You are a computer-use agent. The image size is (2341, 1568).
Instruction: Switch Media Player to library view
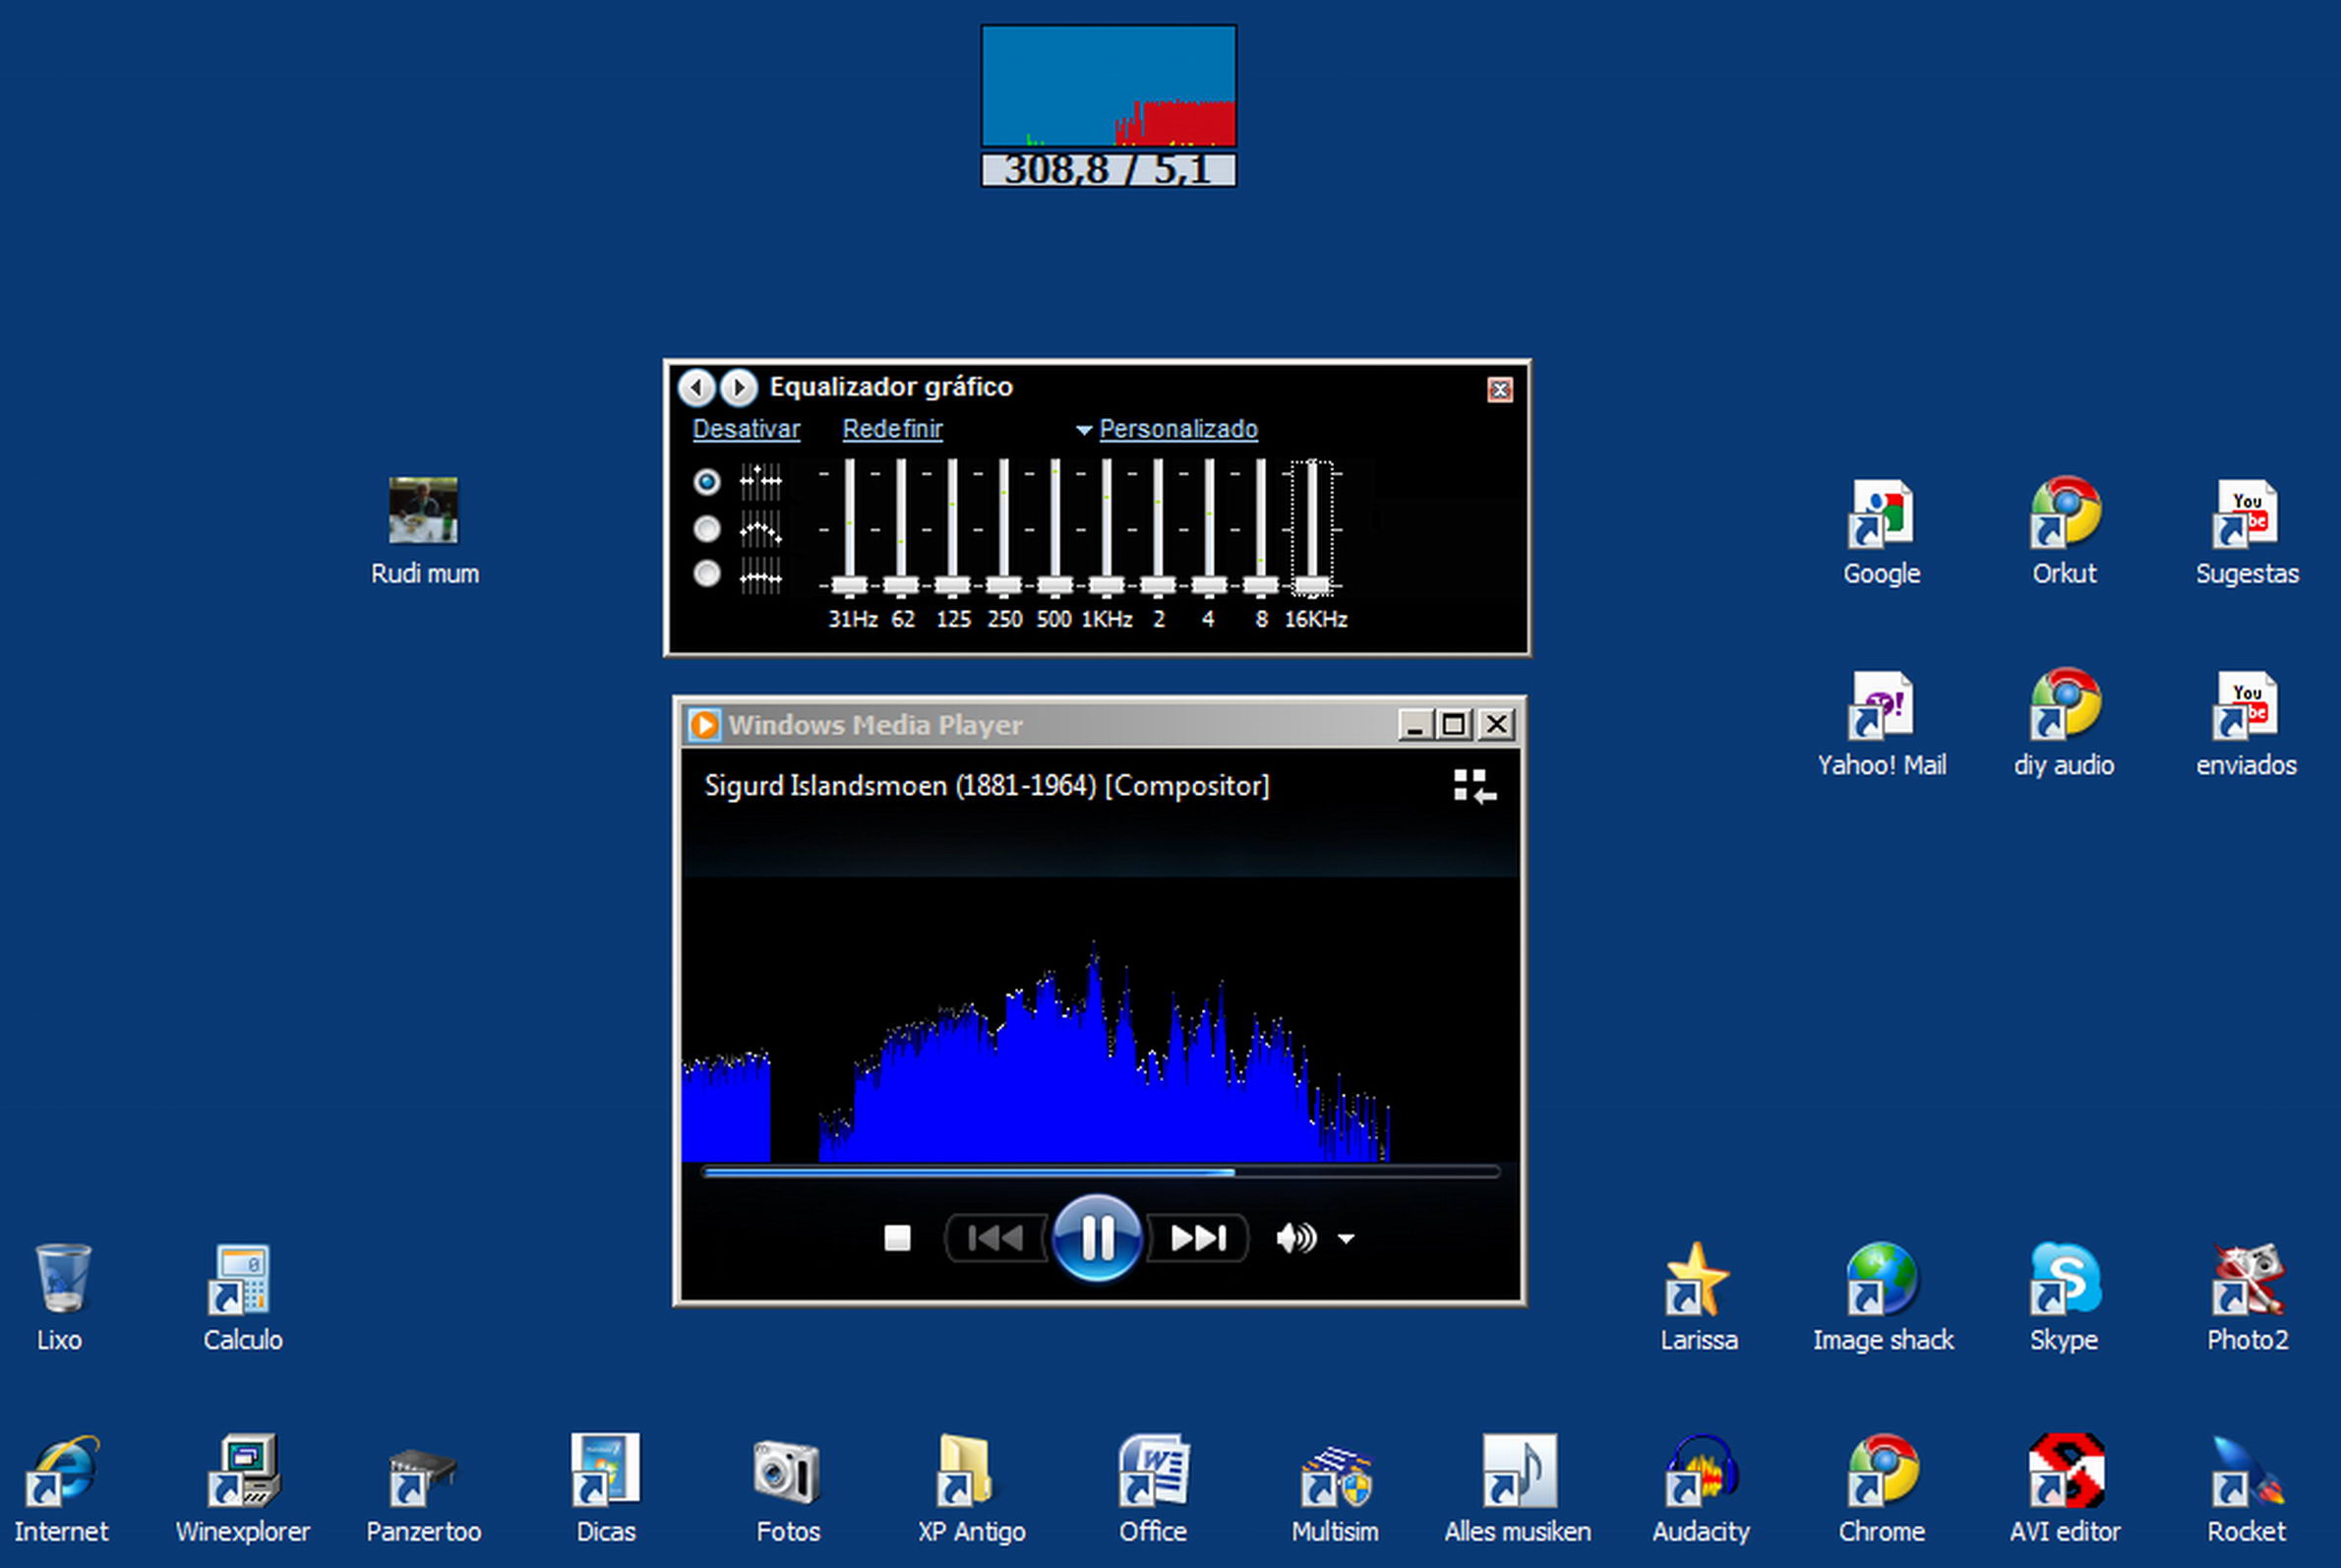pos(1474,786)
